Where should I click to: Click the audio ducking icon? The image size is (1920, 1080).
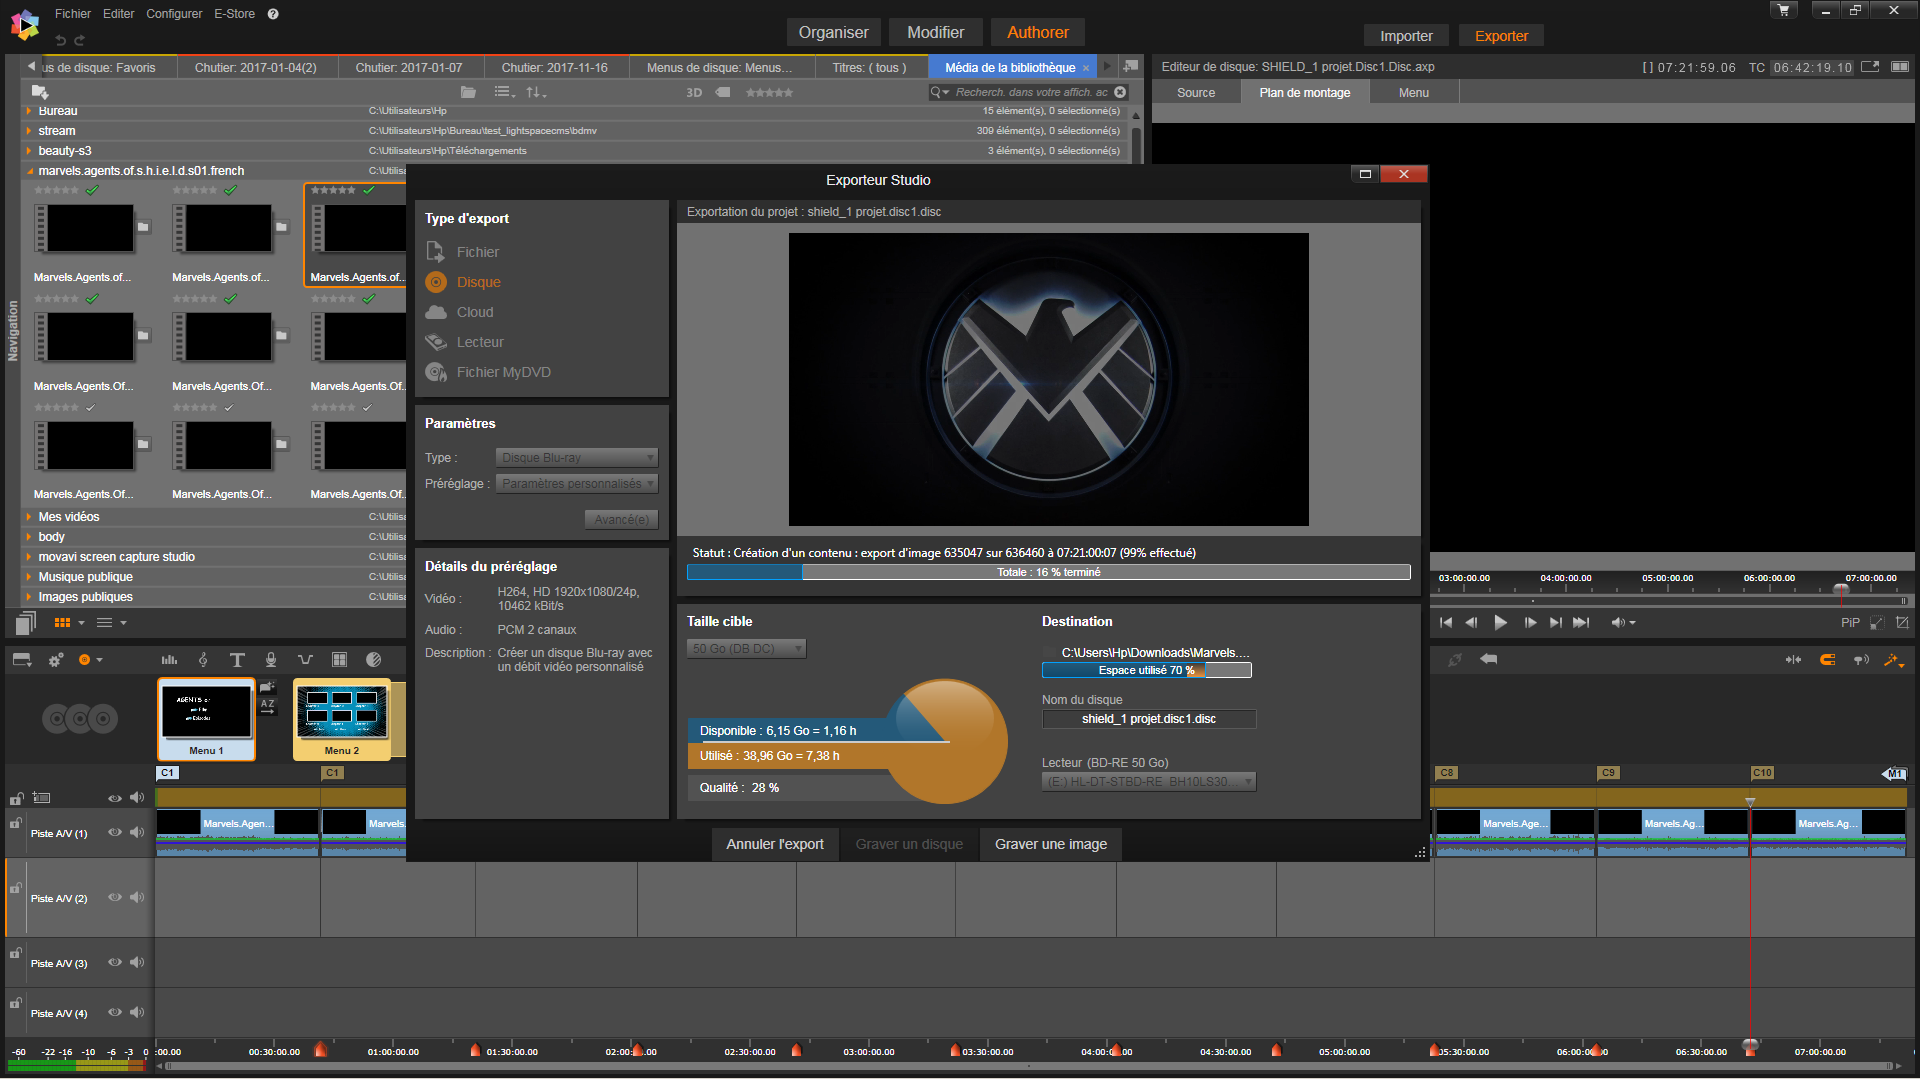pyautogui.click(x=305, y=660)
